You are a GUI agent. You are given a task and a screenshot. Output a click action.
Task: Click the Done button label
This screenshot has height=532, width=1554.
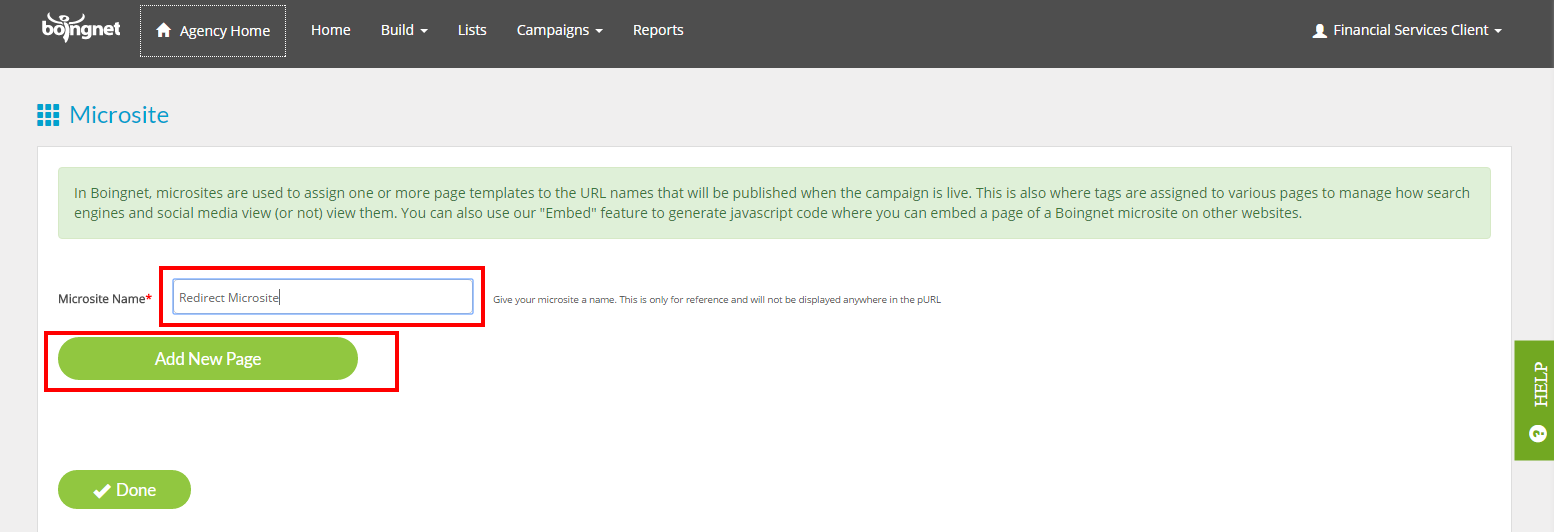coord(136,490)
